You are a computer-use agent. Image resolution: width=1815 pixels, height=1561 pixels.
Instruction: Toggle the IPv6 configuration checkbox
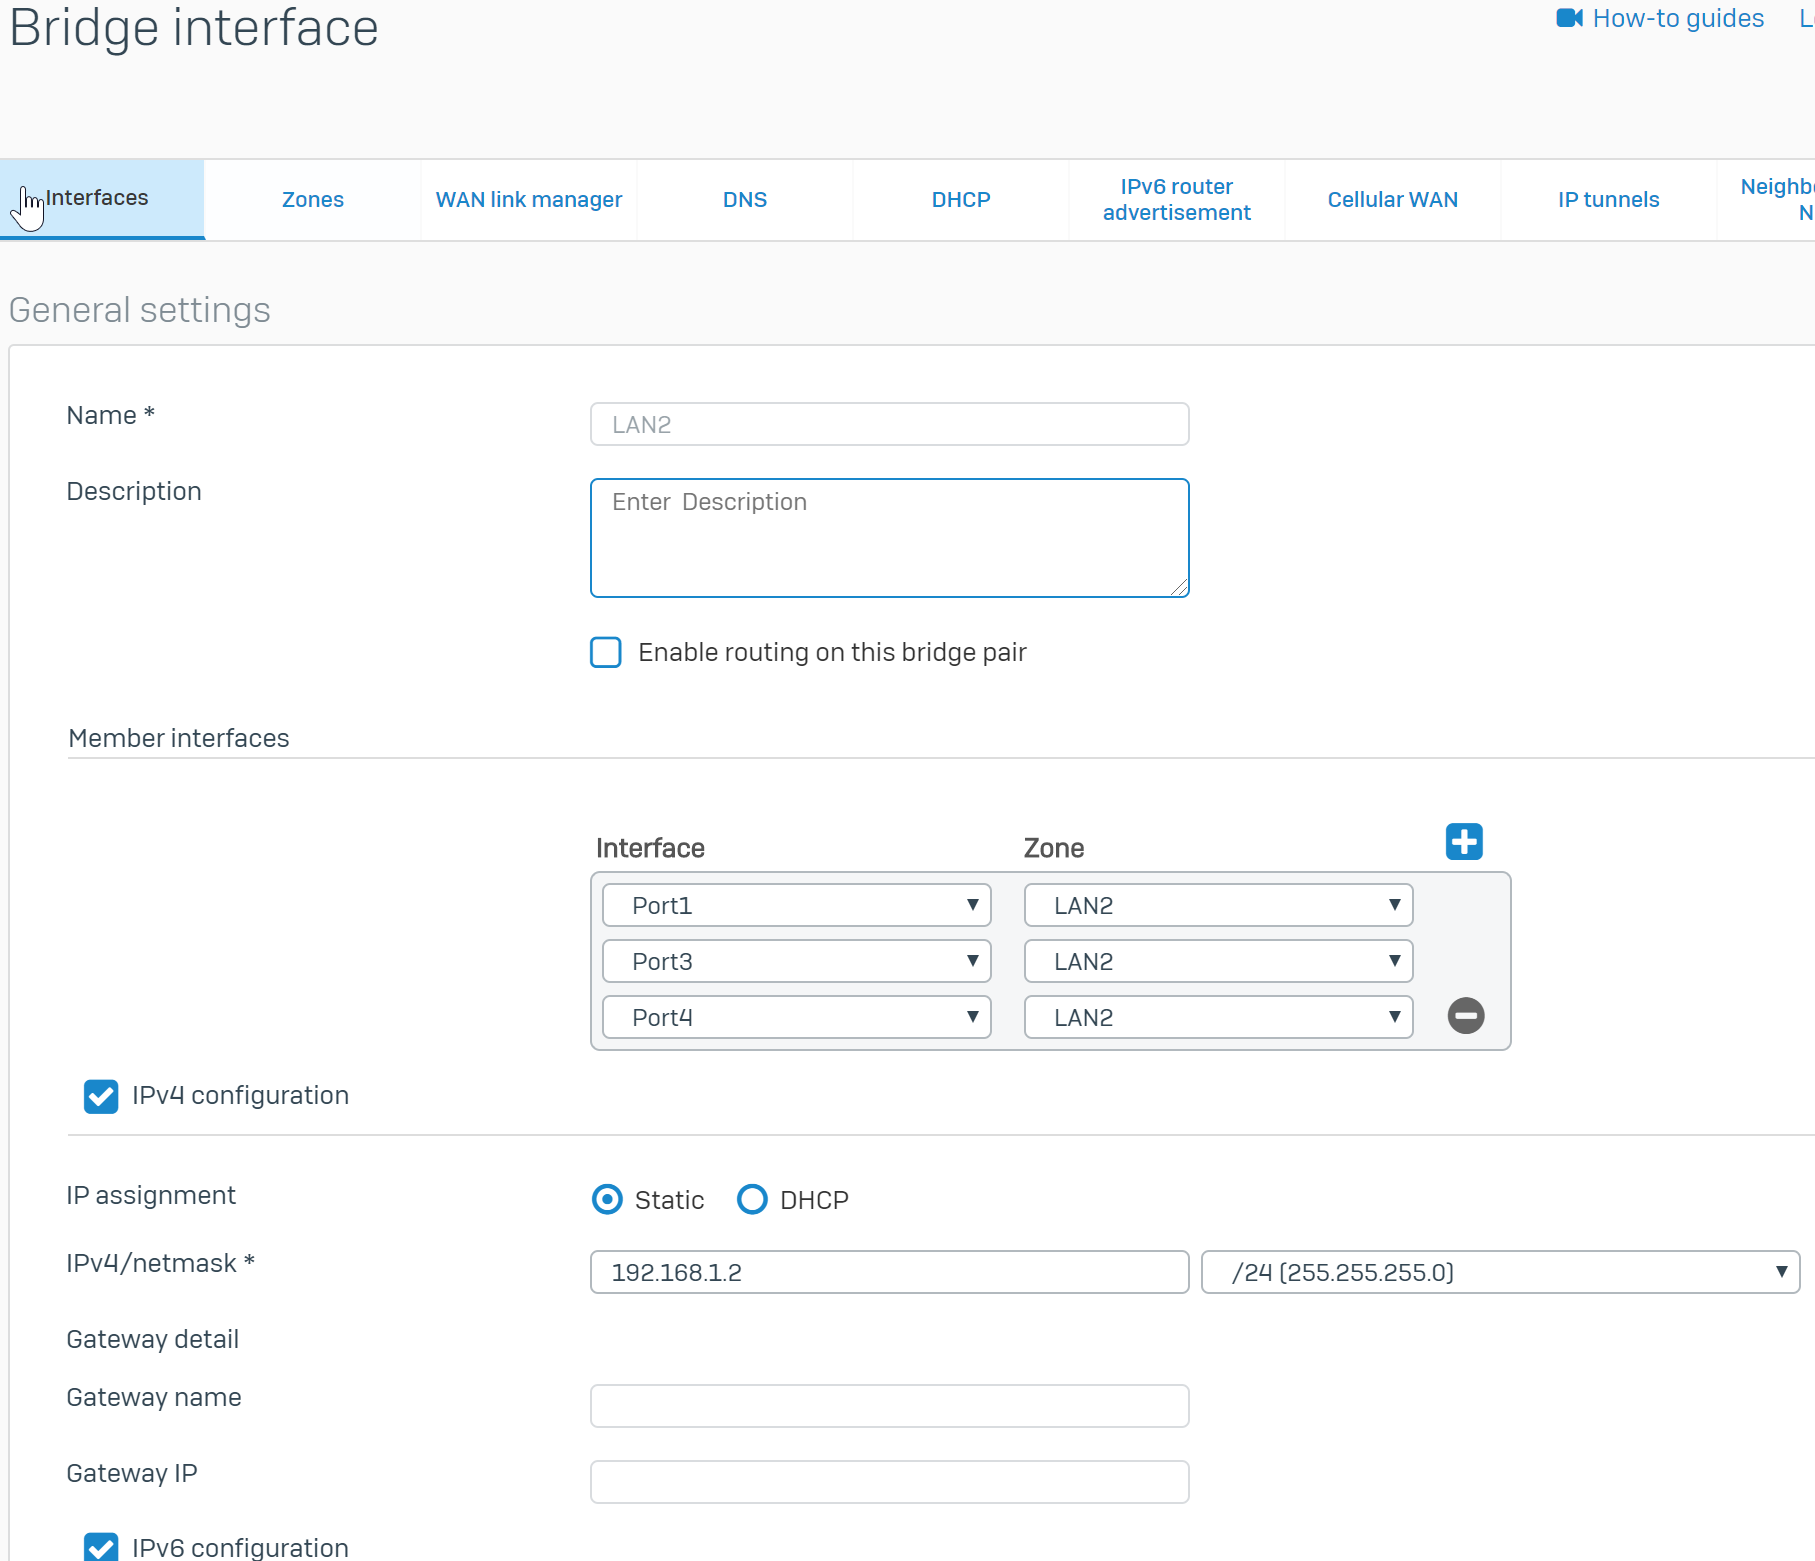pos(101,1547)
